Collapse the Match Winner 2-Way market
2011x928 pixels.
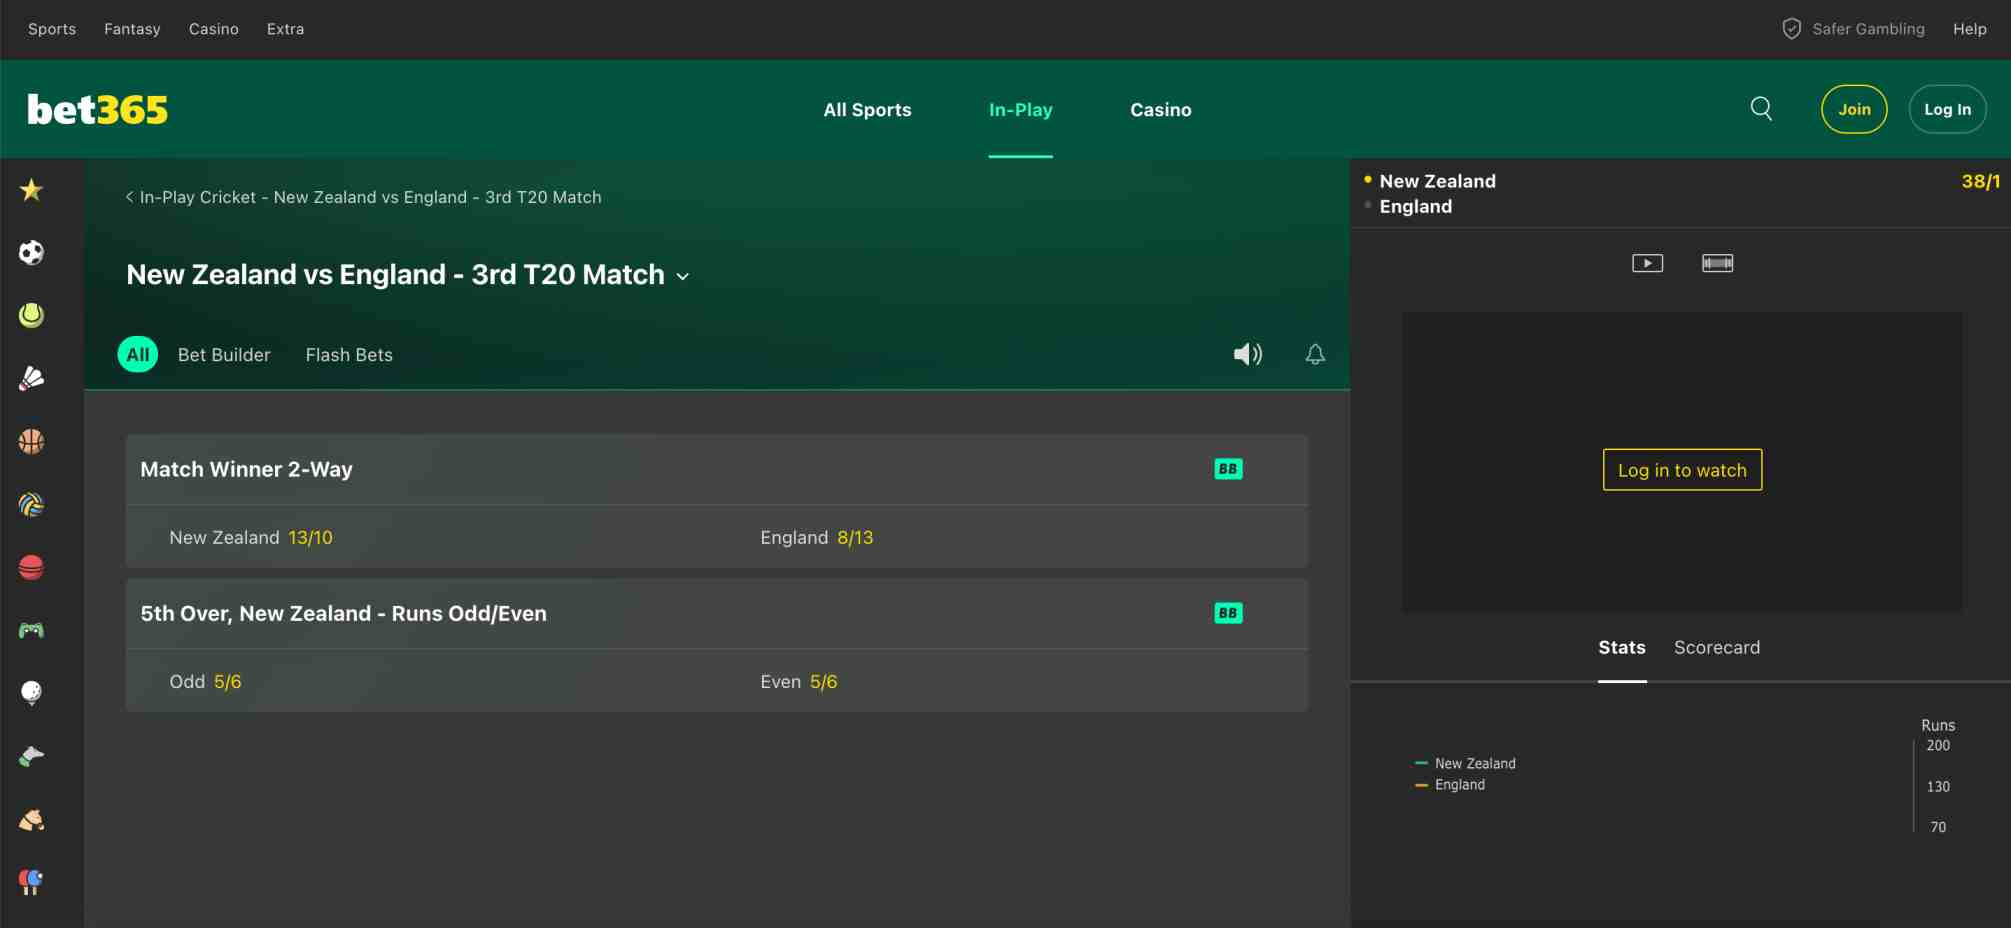tap(246, 469)
